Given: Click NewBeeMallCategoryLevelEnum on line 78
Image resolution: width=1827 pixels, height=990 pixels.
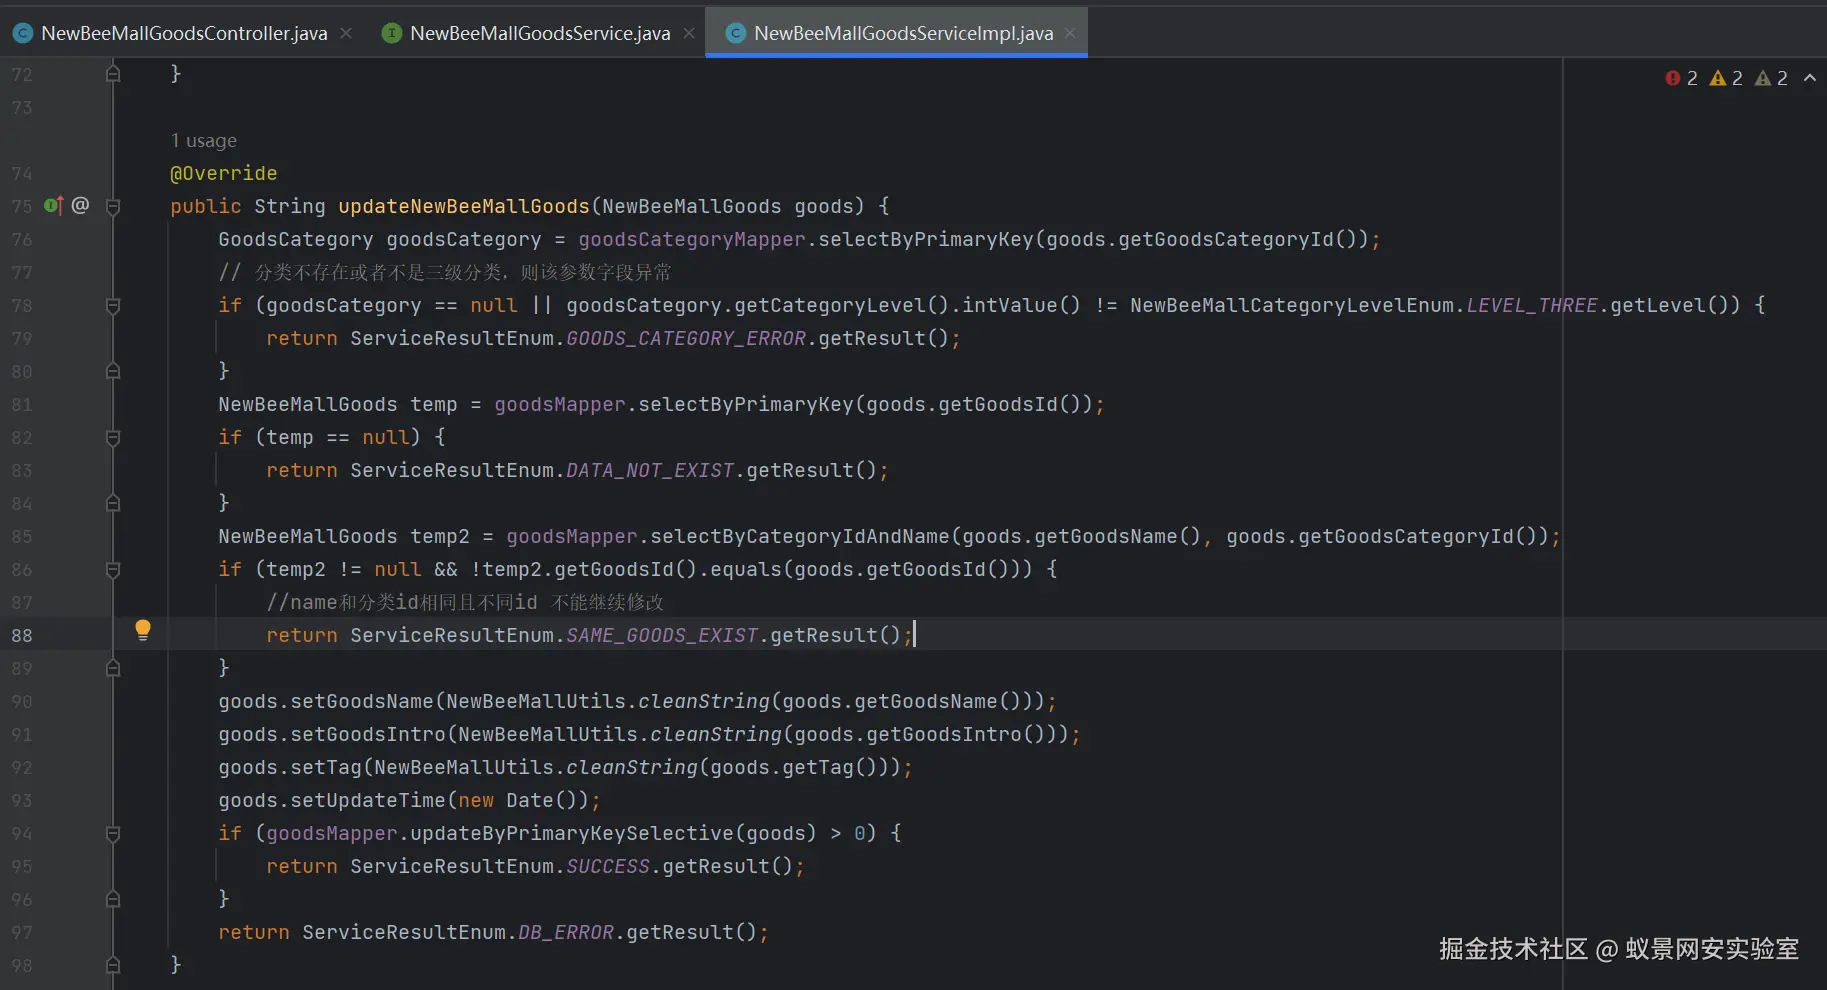Looking at the screenshot, I should point(1292,305).
